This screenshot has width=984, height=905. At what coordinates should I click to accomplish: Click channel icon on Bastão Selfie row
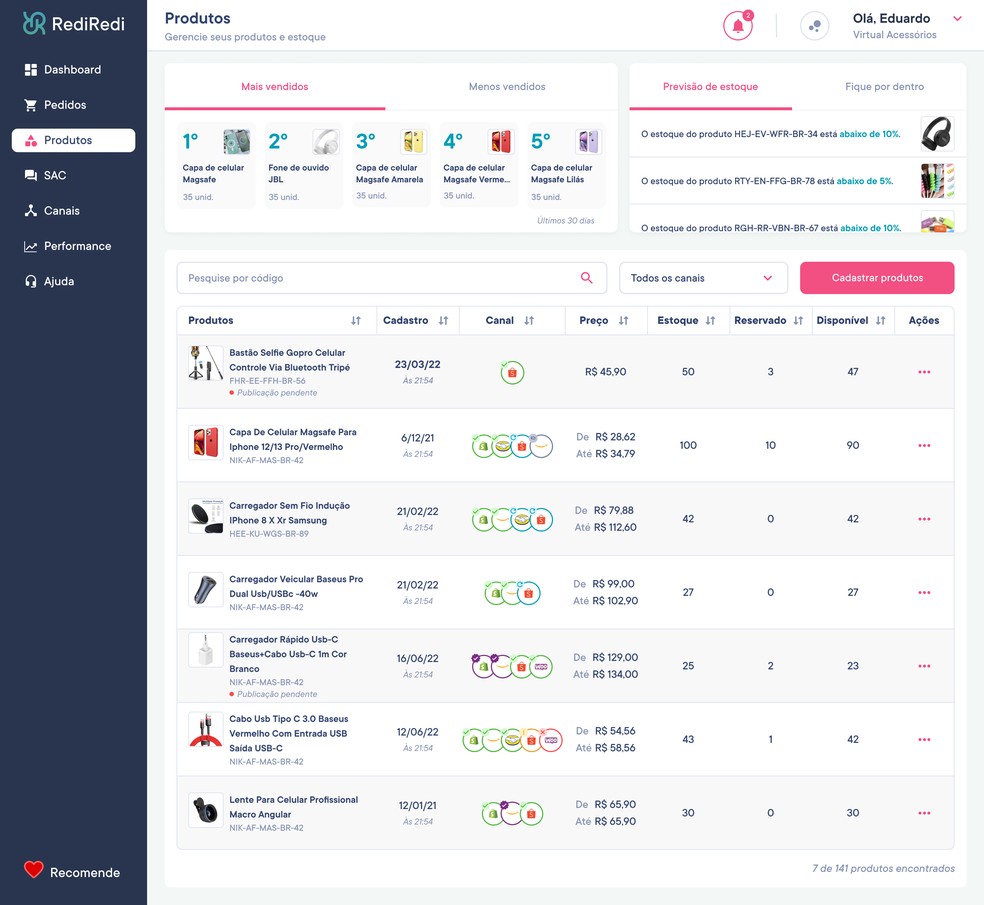click(x=512, y=372)
